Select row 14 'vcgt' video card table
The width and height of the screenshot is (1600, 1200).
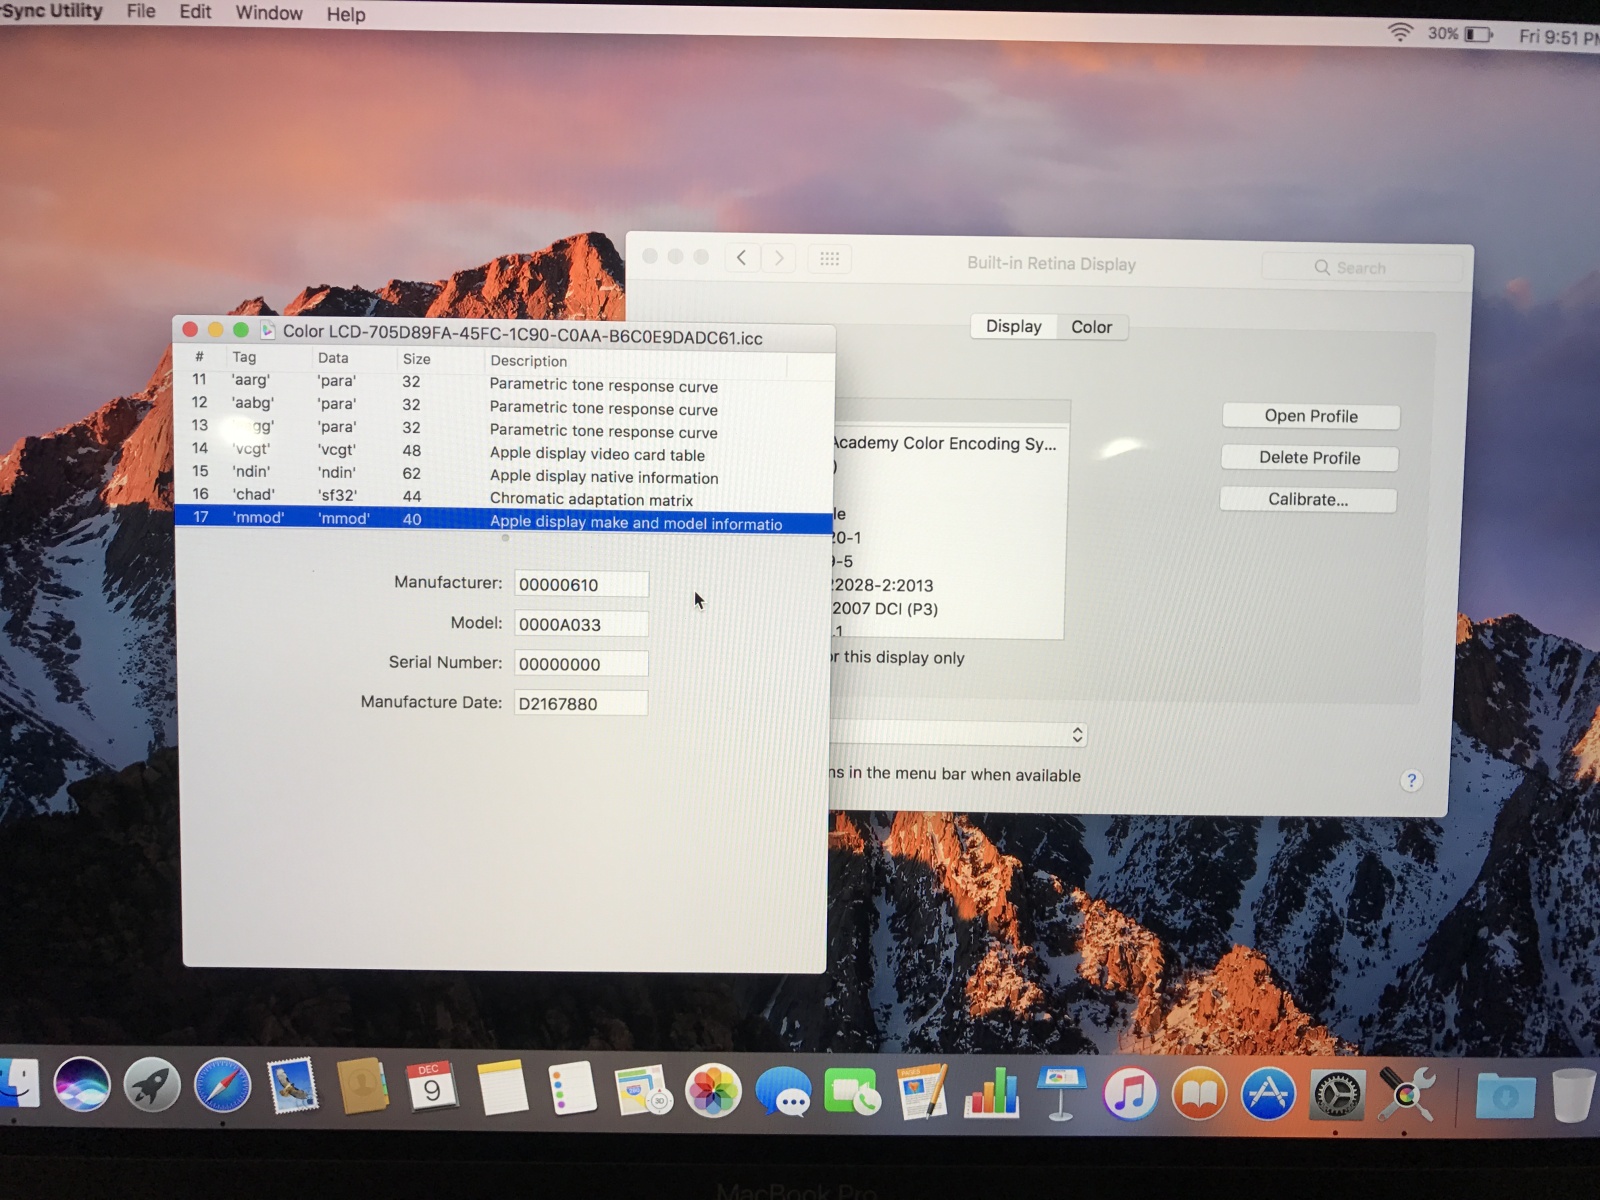504,451
